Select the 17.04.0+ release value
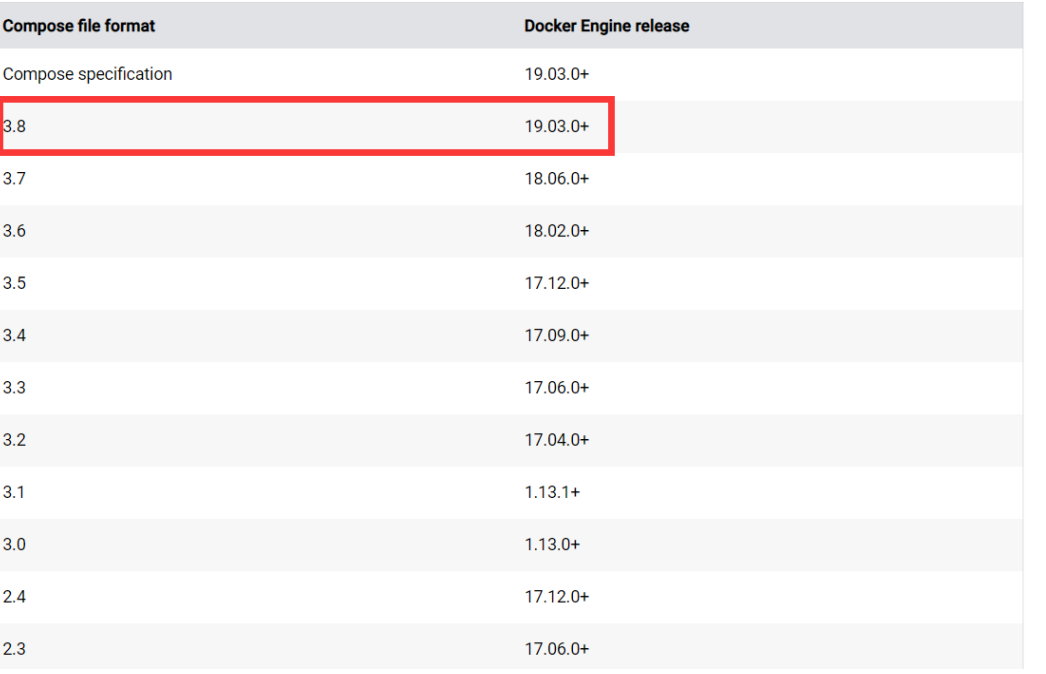This screenshot has width=1046, height=674. click(x=557, y=440)
